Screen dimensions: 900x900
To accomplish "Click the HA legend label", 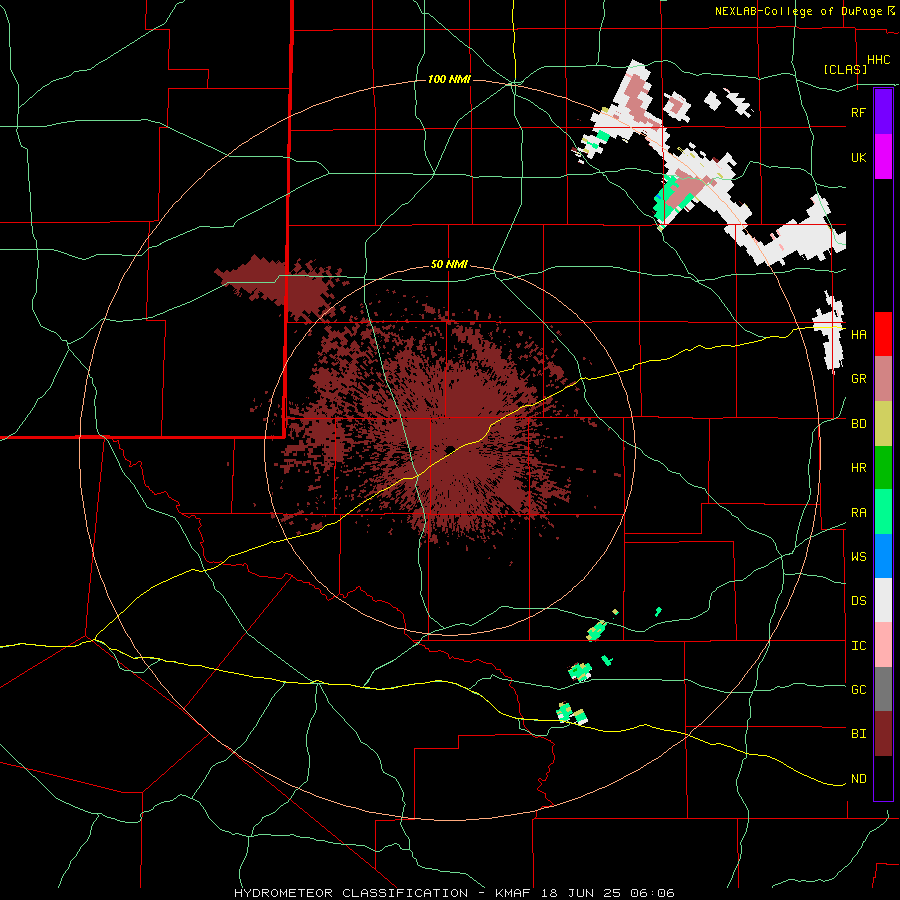I will pos(858,335).
